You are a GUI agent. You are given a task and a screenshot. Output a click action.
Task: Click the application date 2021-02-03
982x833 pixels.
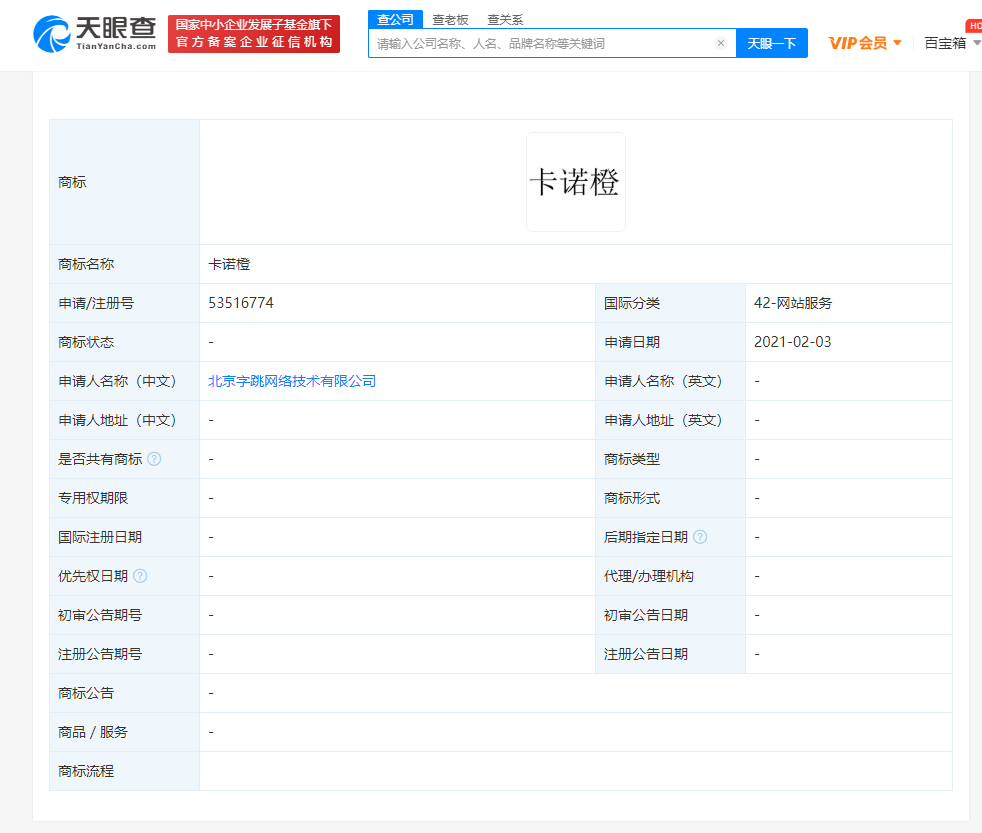tap(792, 342)
